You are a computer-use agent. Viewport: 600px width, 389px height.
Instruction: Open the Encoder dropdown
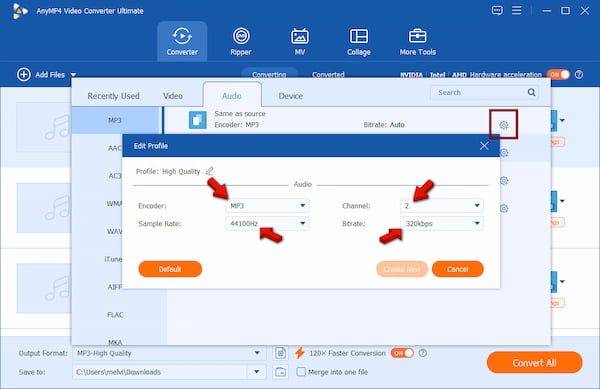click(x=267, y=206)
